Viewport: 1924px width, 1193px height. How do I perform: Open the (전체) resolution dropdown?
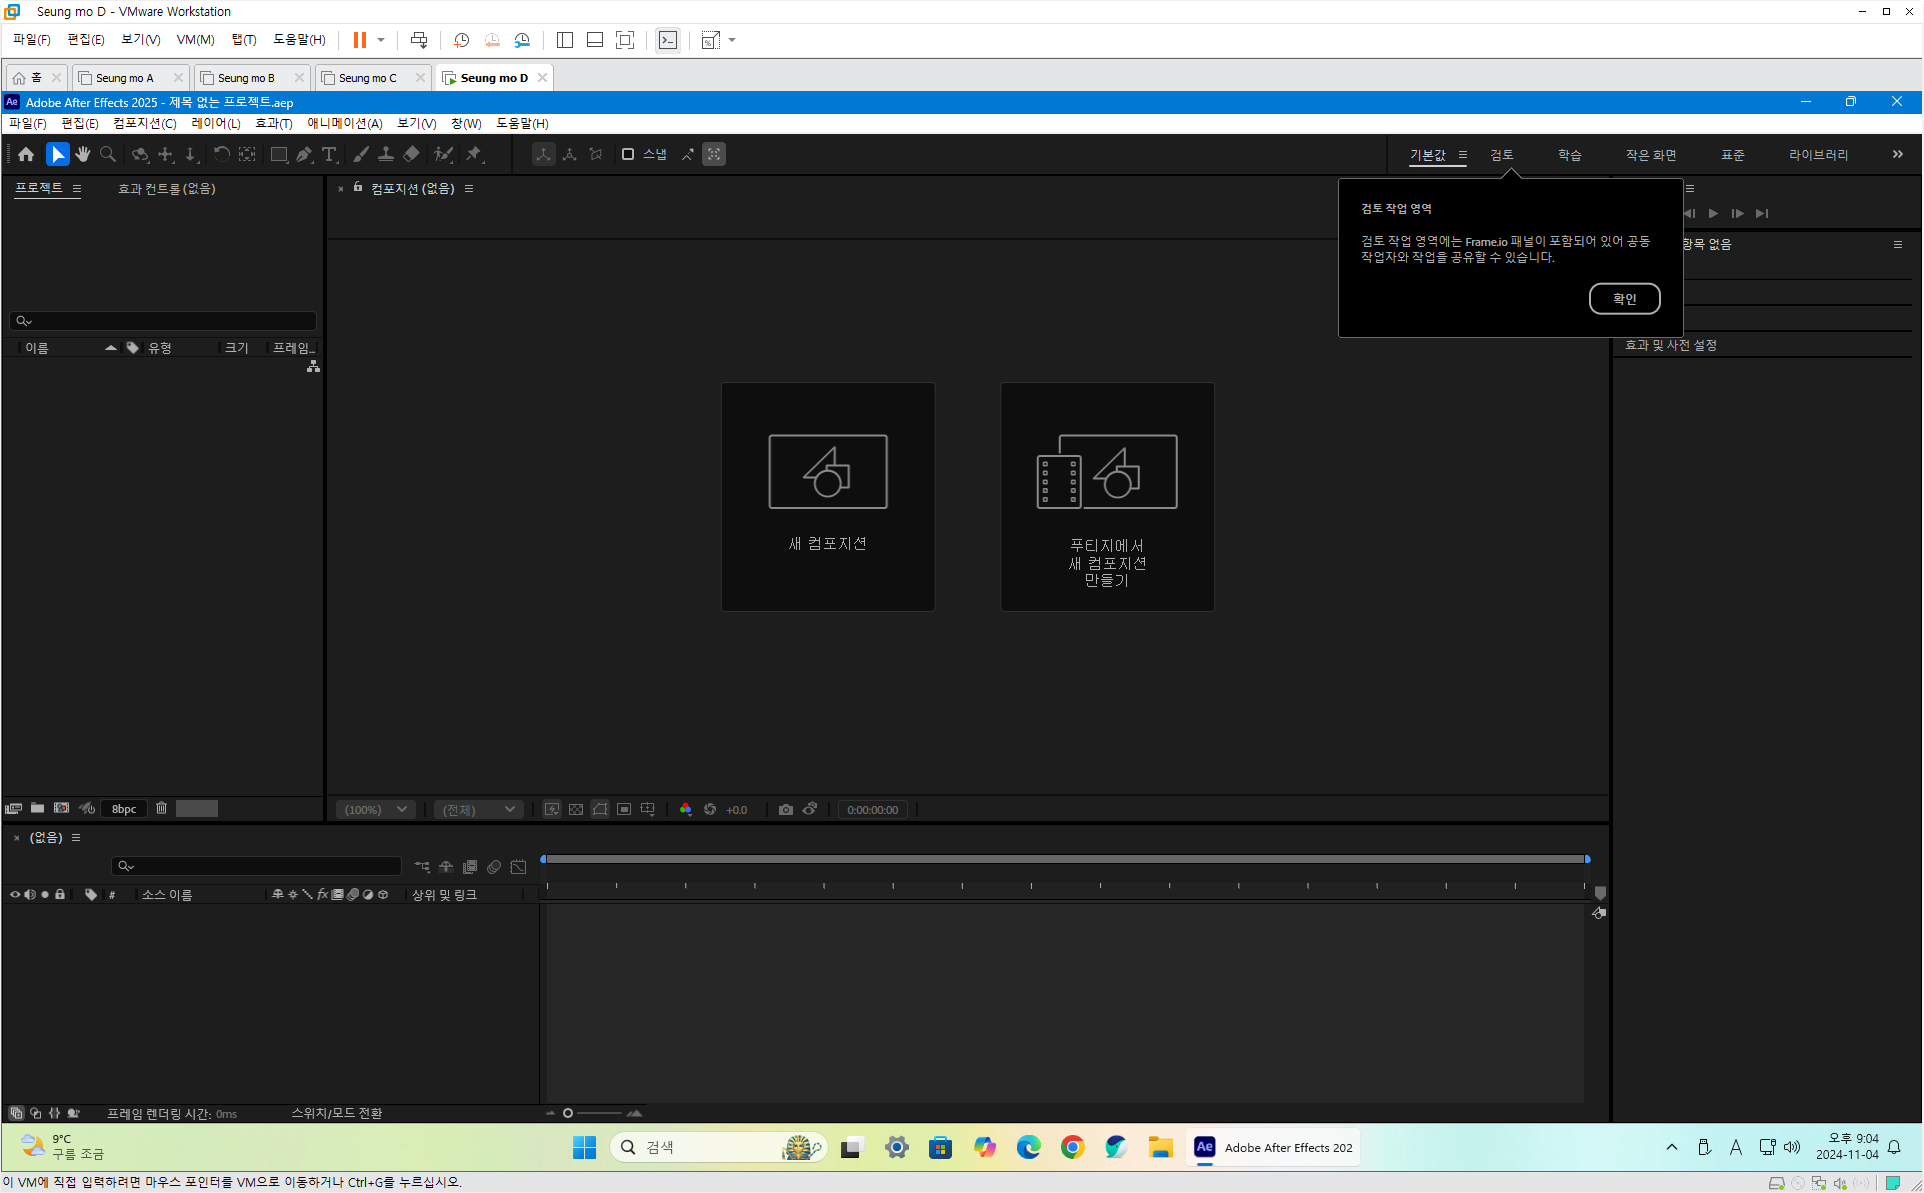click(478, 809)
